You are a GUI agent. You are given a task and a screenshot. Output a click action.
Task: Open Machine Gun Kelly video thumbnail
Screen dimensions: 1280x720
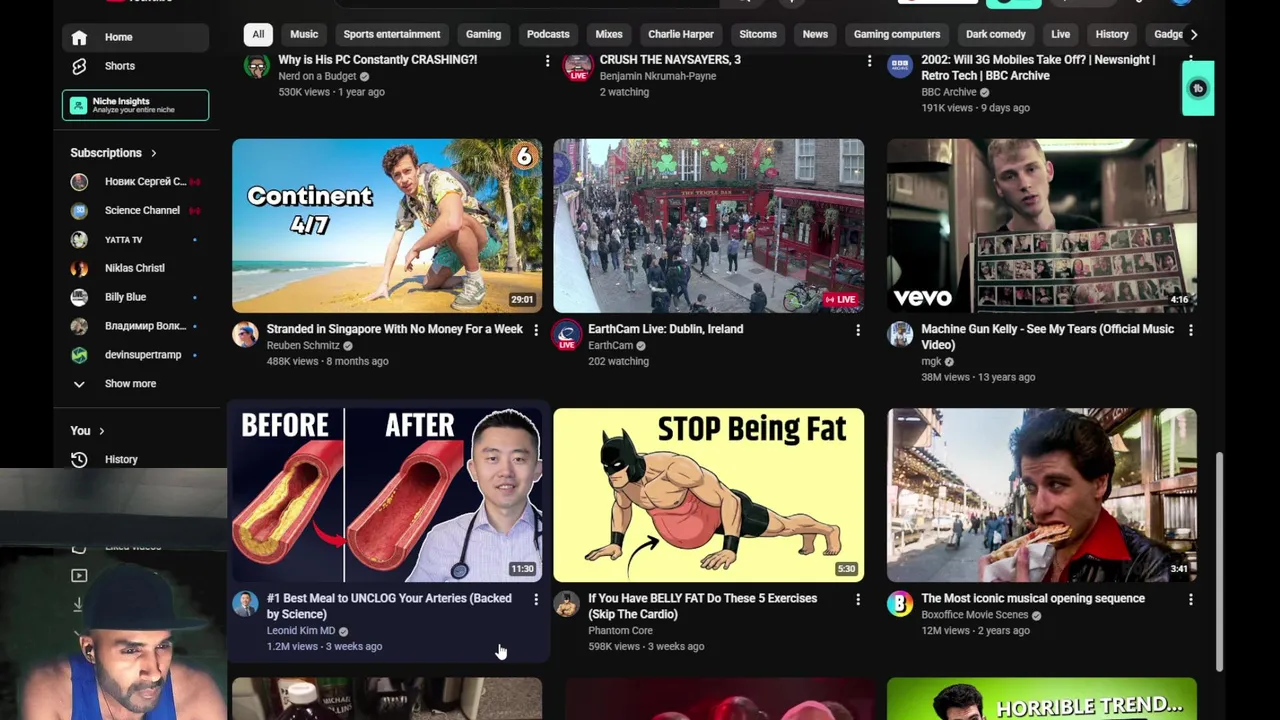[x=1041, y=226]
